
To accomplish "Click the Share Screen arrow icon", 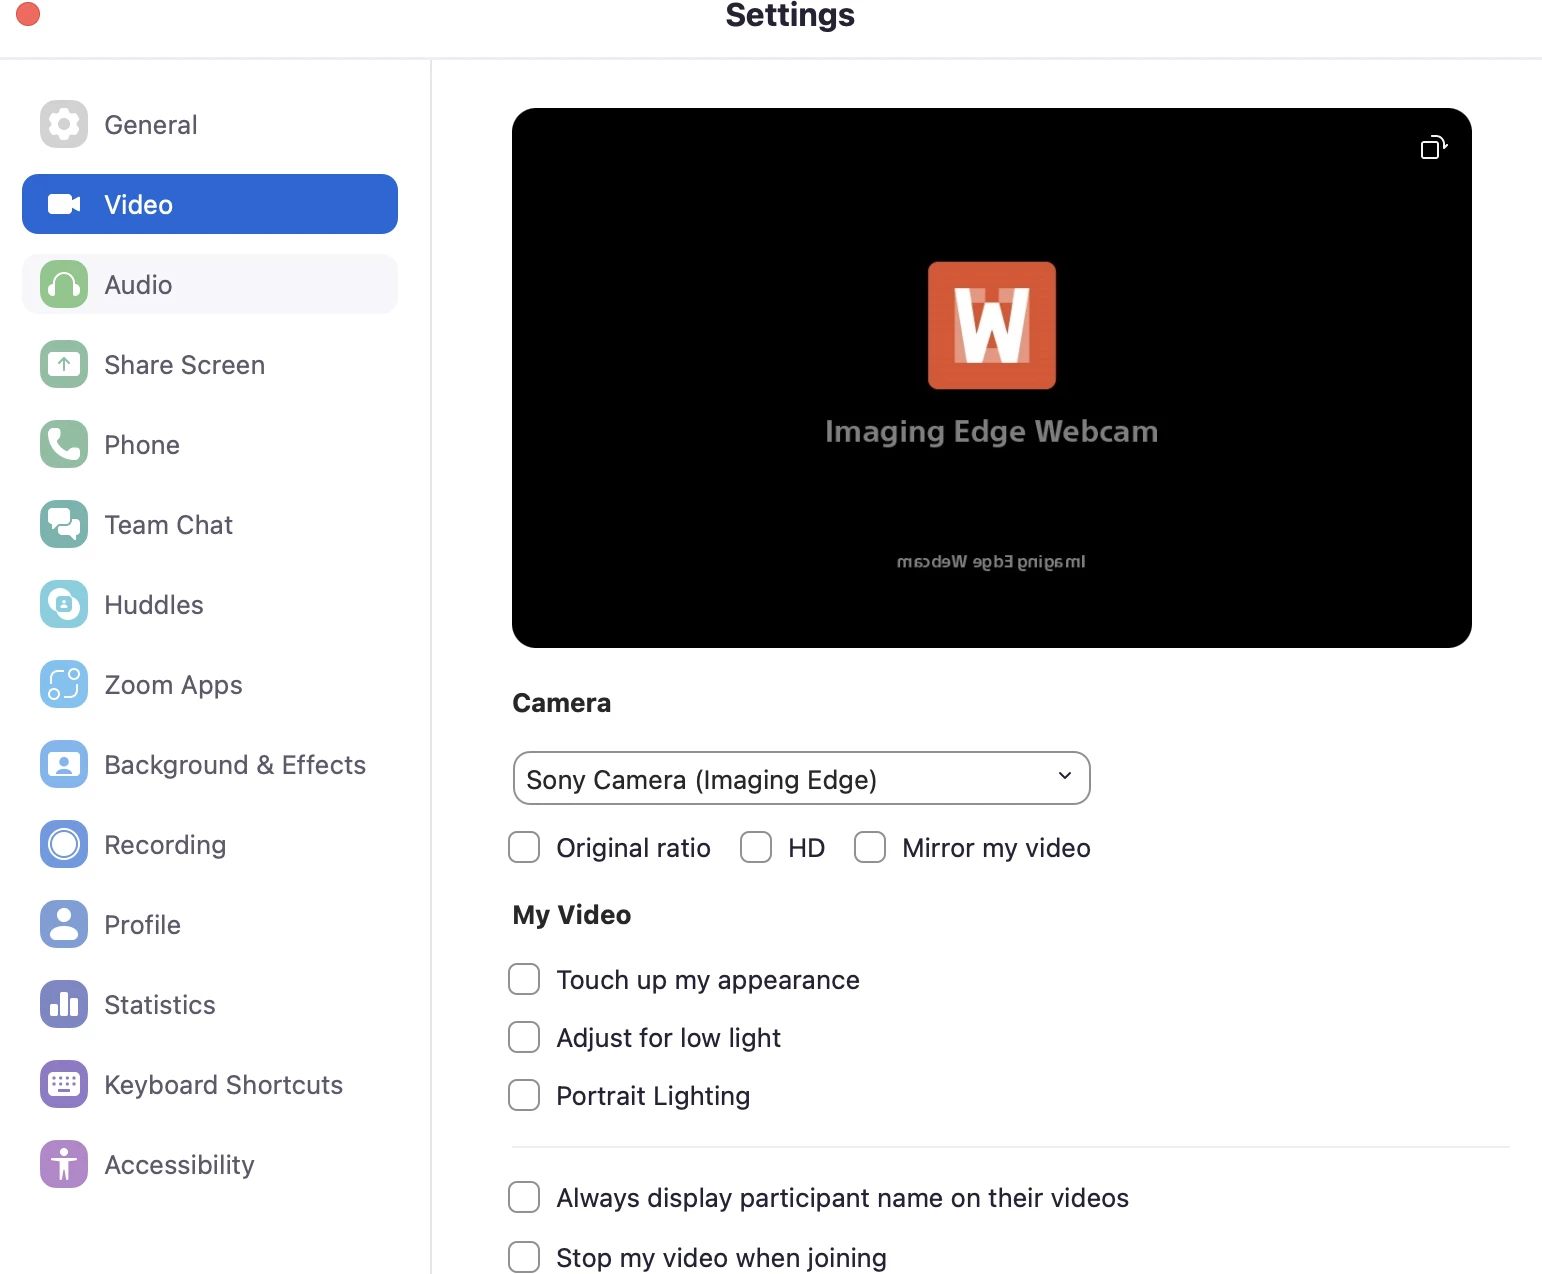I will pos(64,364).
